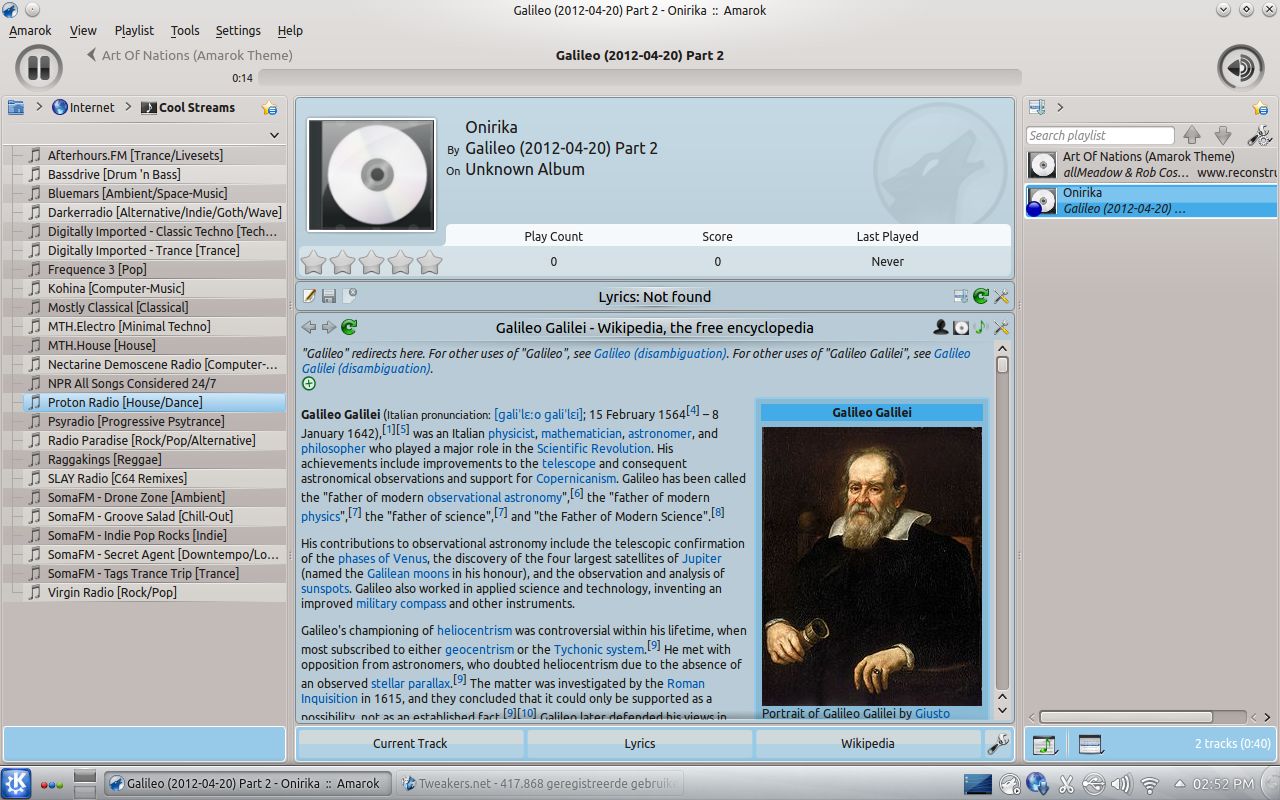Follow the Galileo (disambiguation) link
The width and height of the screenshot is (1280, 800).
click(x=660, y=353)
